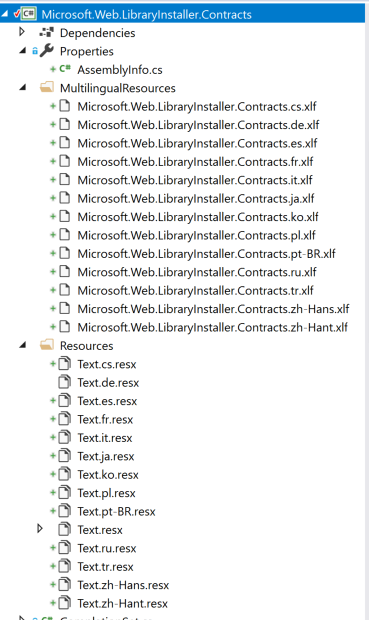The width and height of the screenshot is (369, 620).
Task: Click the resx icon of Text.de.resx
Action: (64, 382)
